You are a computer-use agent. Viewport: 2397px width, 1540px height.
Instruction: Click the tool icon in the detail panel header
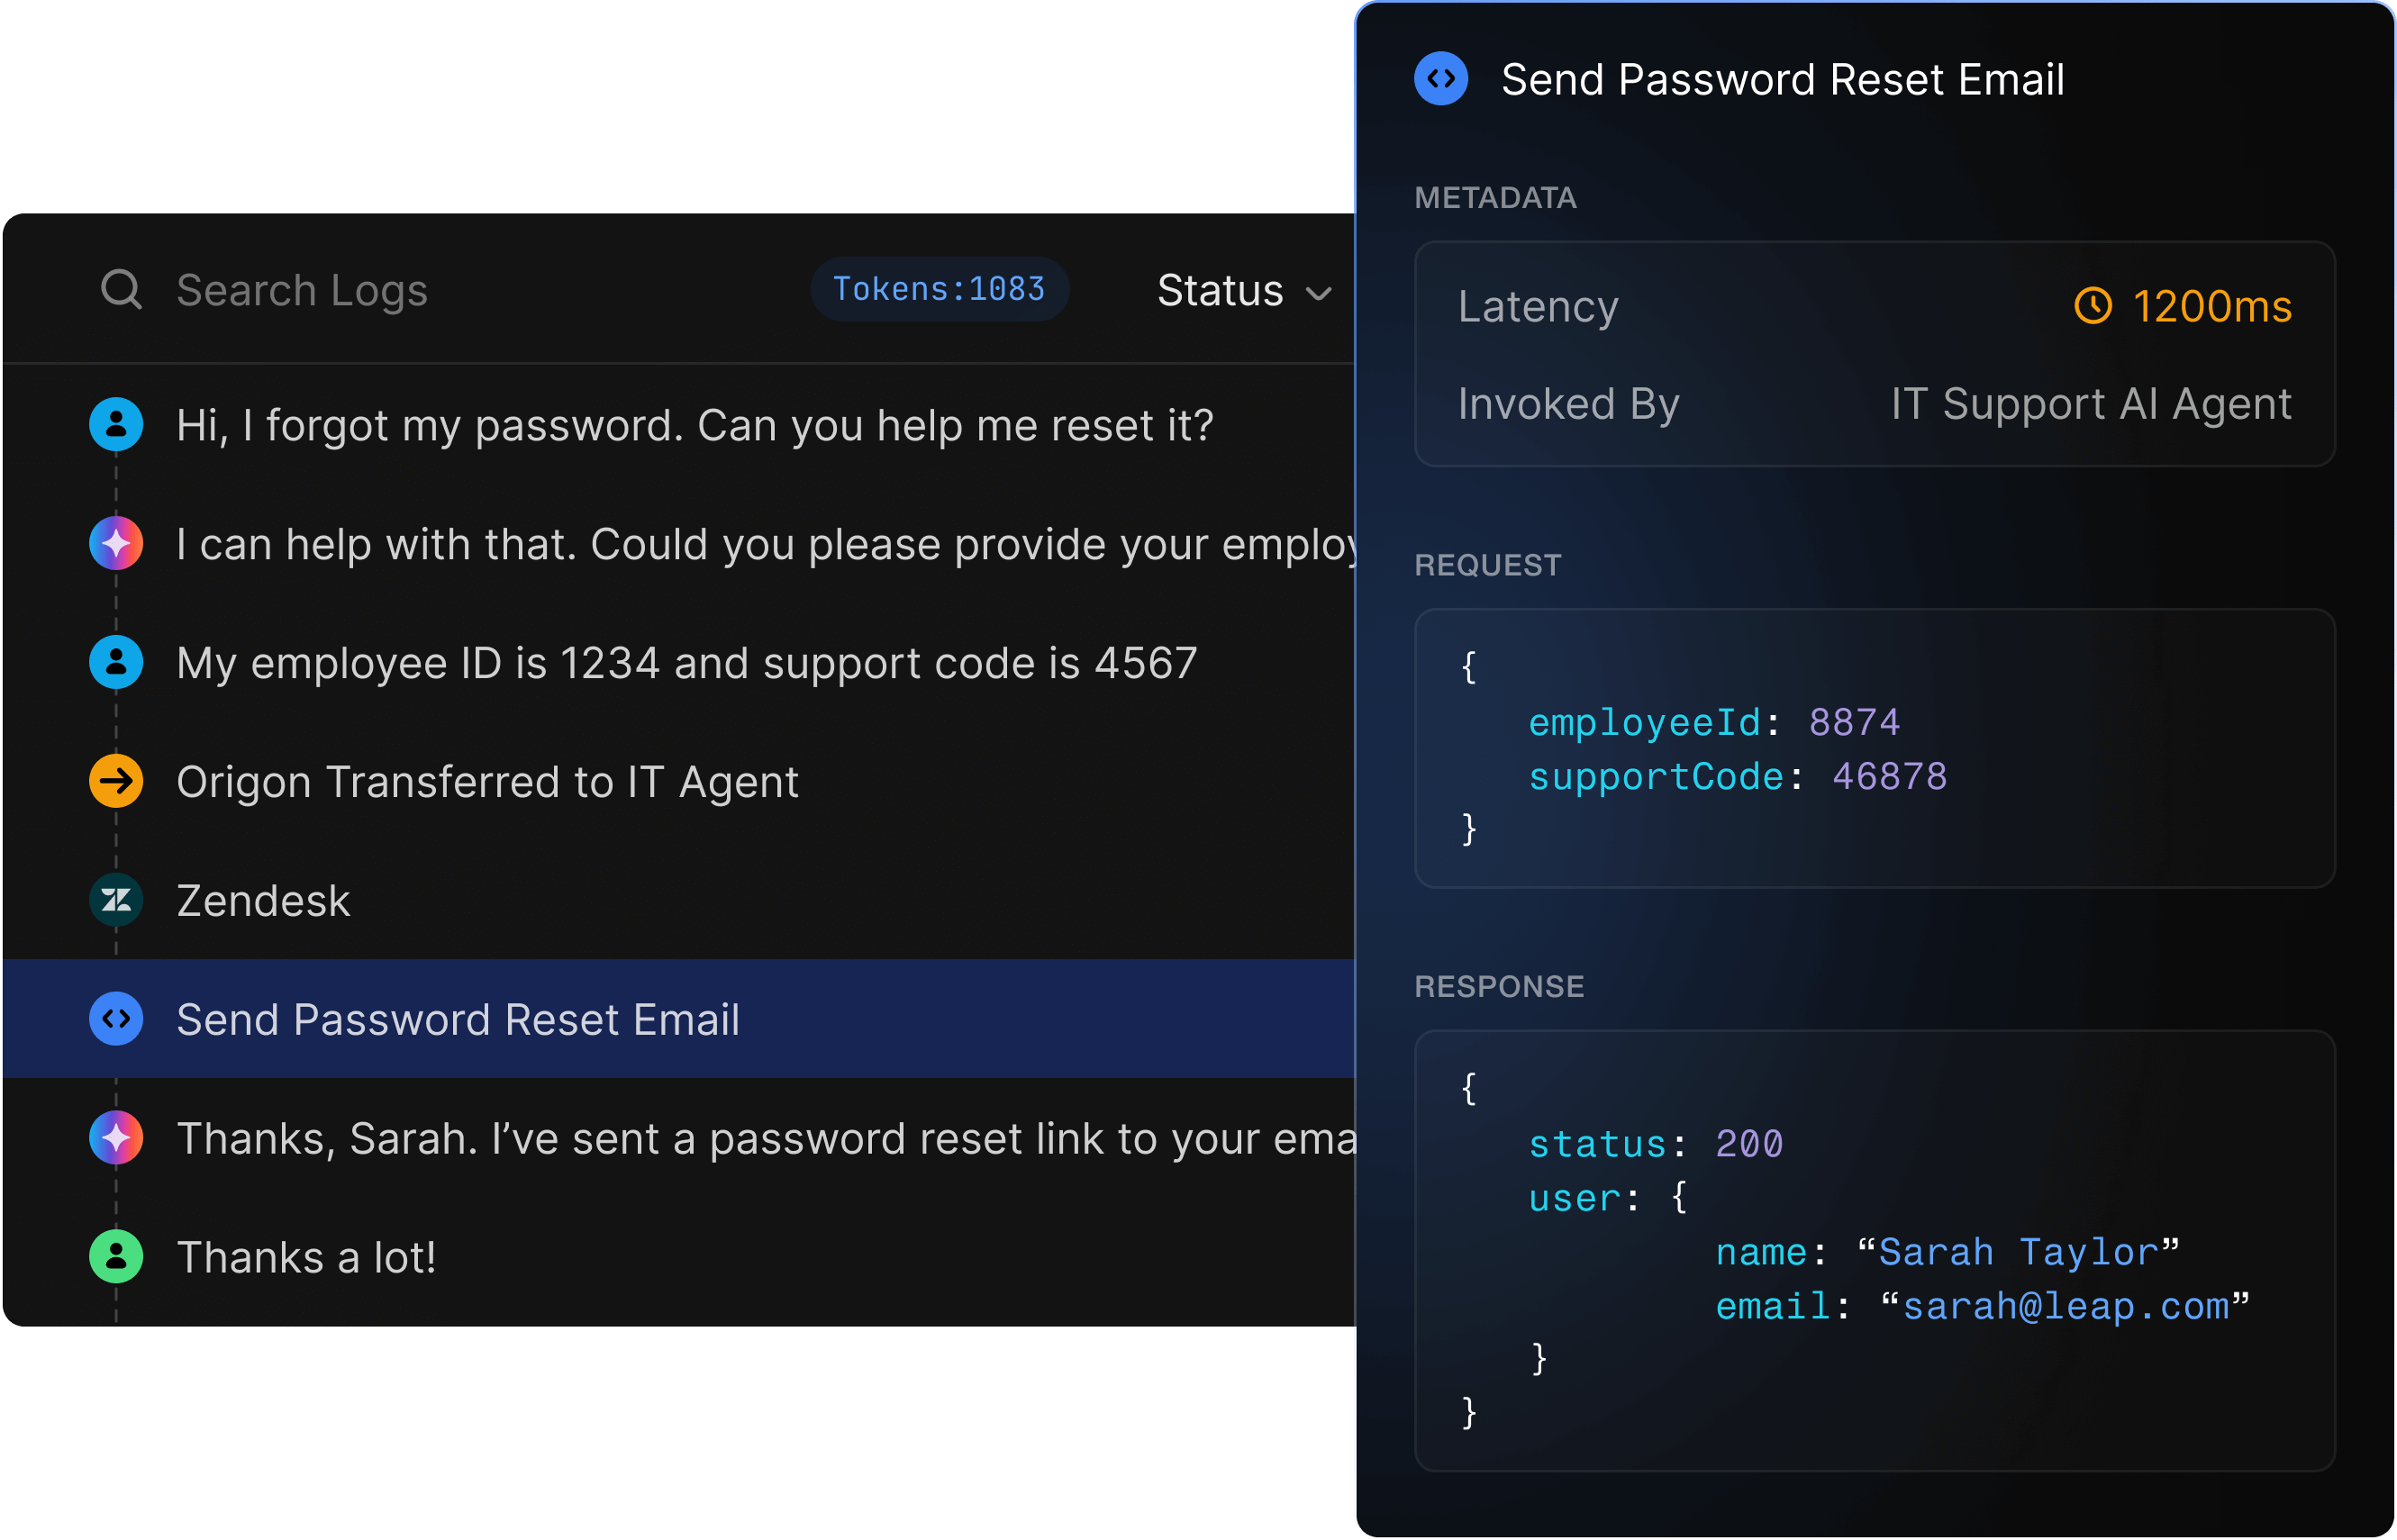click(1440, 77)
